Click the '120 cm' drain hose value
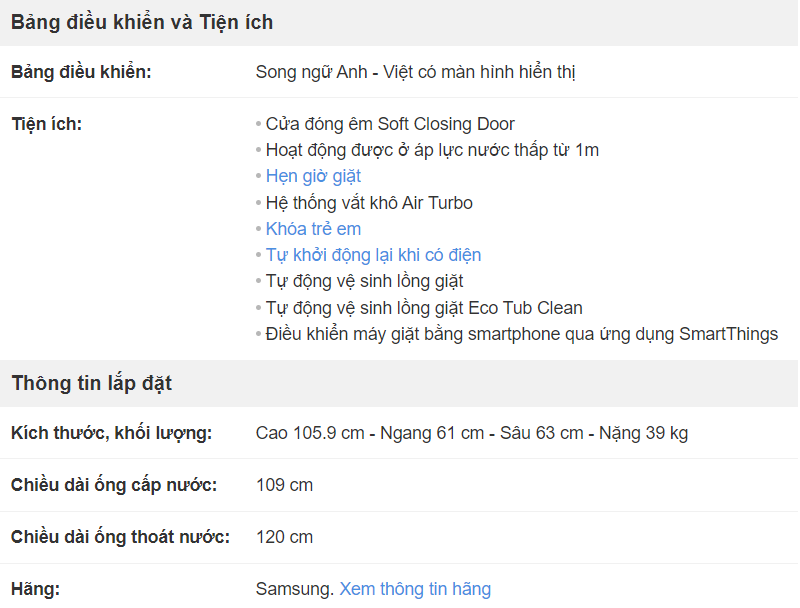This screenshot has height=608, width=800. 284,537
